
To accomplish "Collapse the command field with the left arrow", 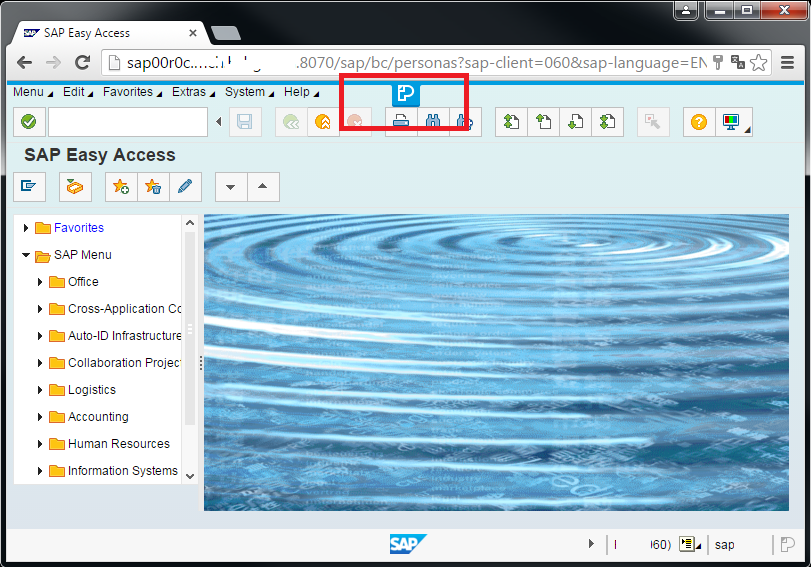I will point(219,122).
